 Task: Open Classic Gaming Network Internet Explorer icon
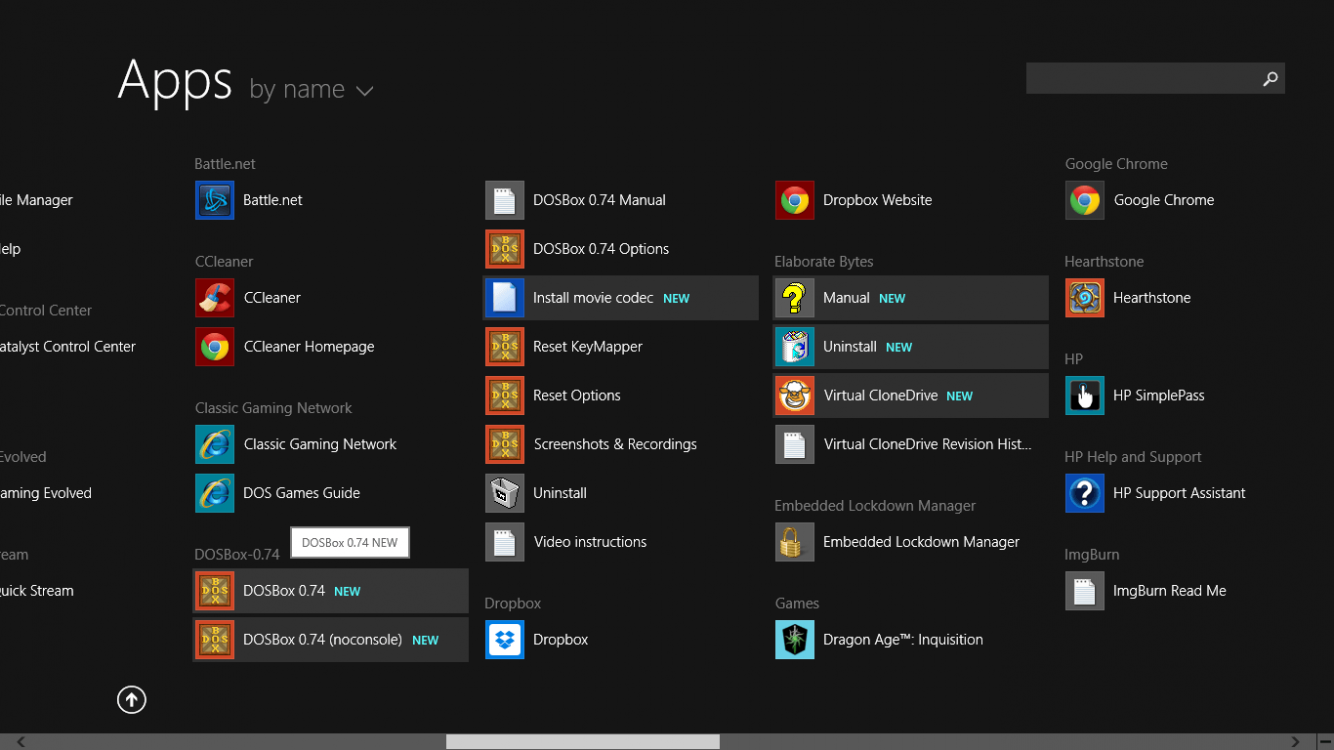tap(214, 444)
